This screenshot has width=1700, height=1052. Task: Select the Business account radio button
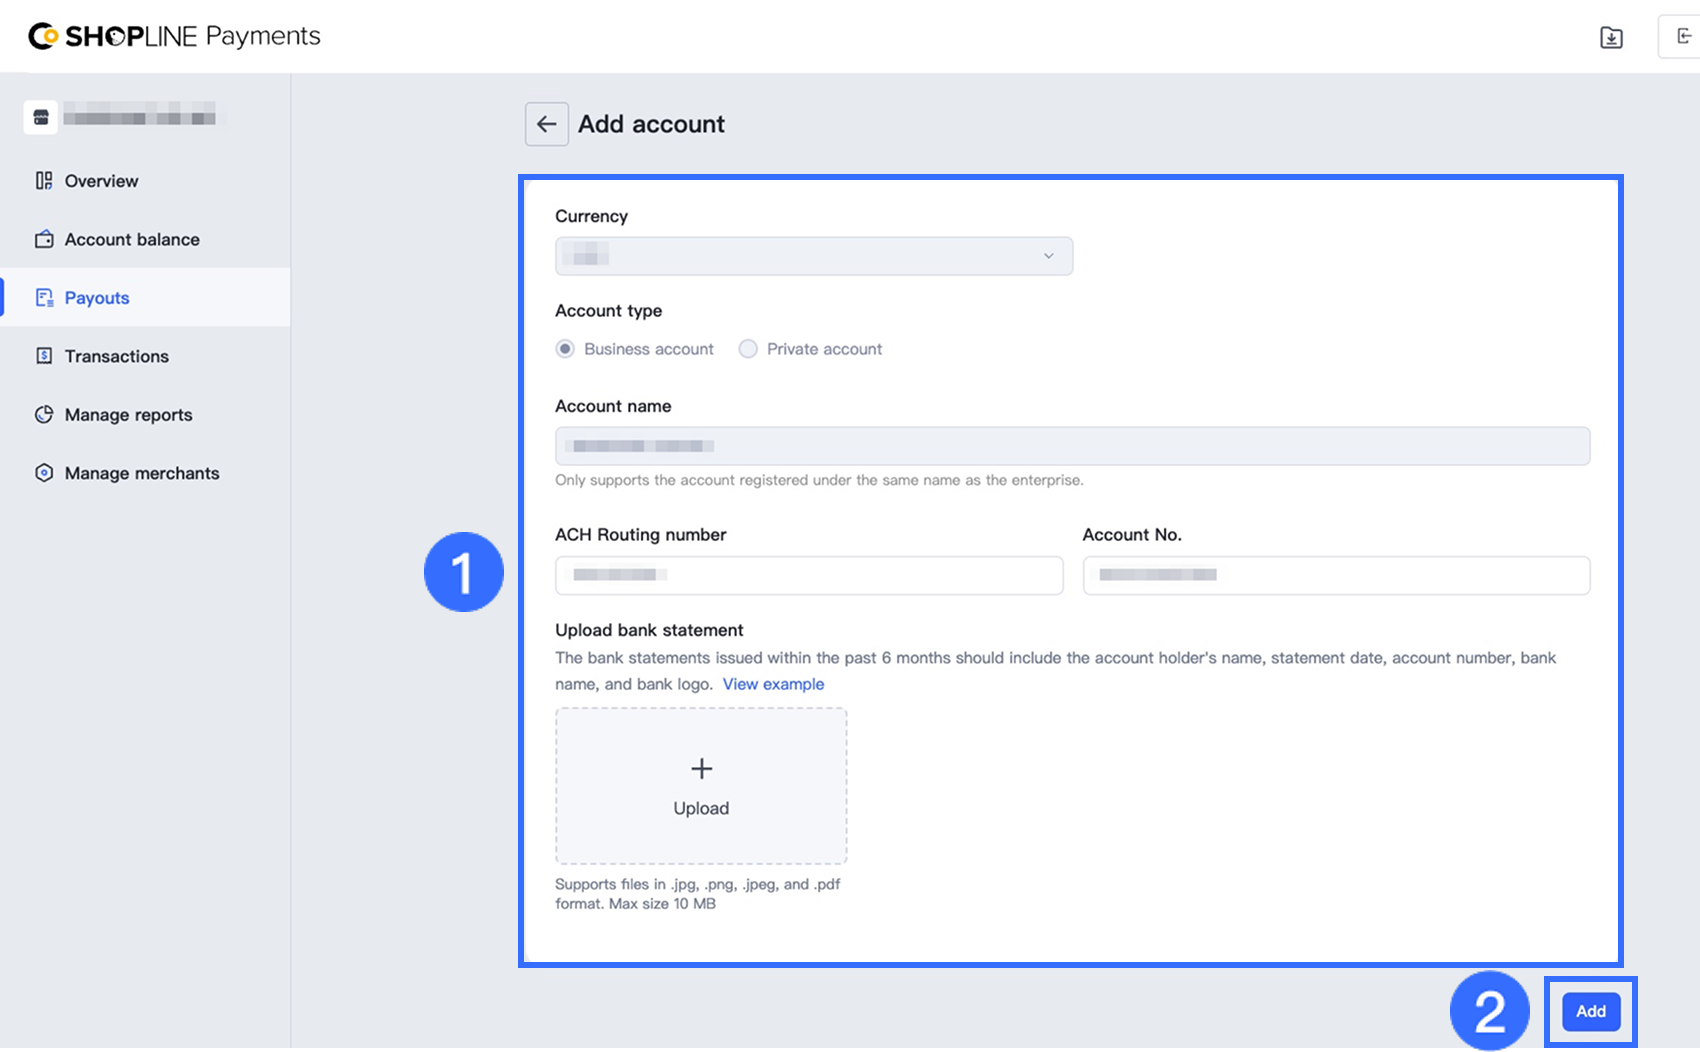click(565, 349)
